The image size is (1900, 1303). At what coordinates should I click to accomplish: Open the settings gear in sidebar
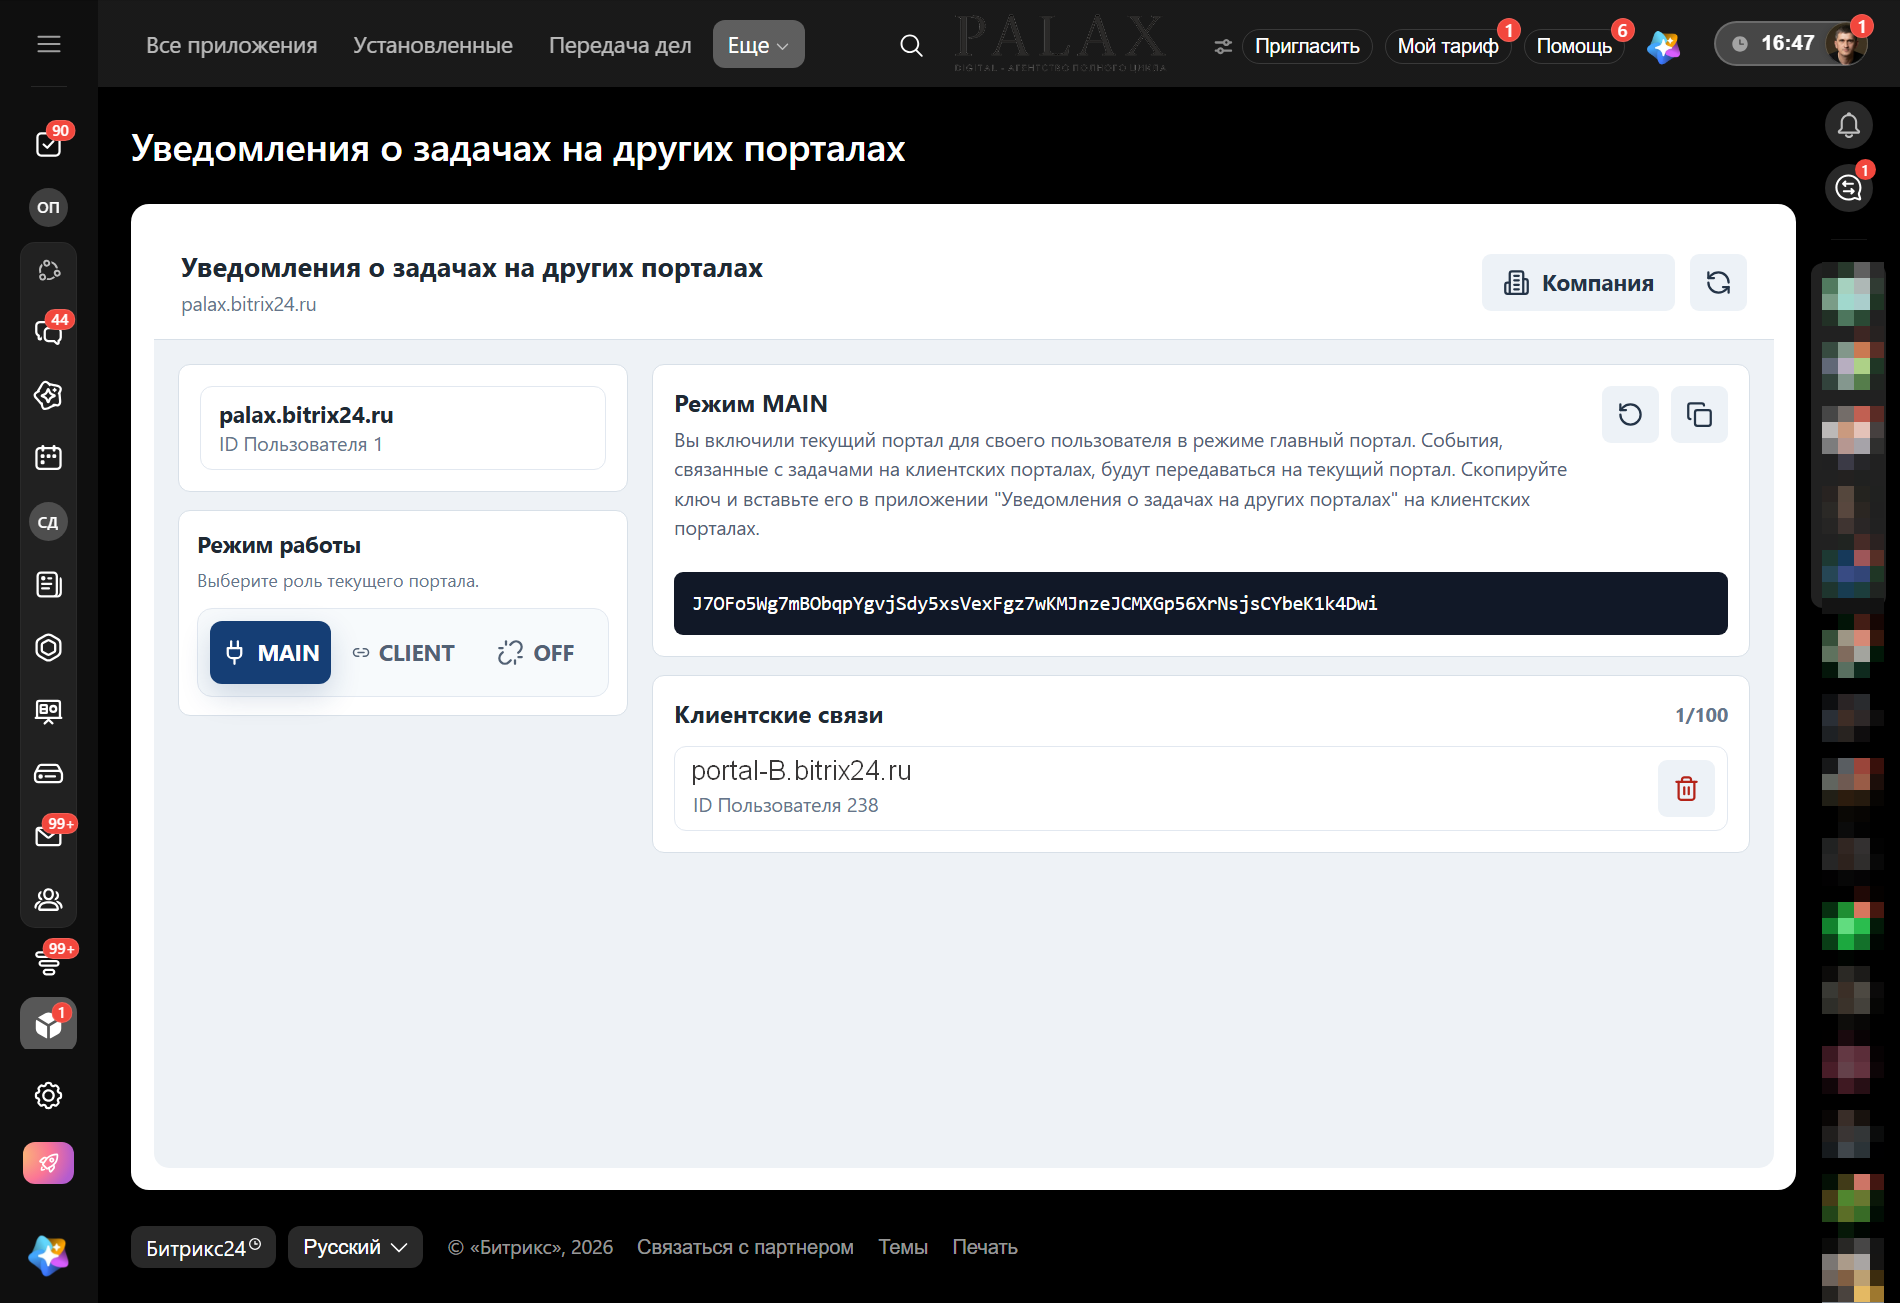(x=48, y=1095)
